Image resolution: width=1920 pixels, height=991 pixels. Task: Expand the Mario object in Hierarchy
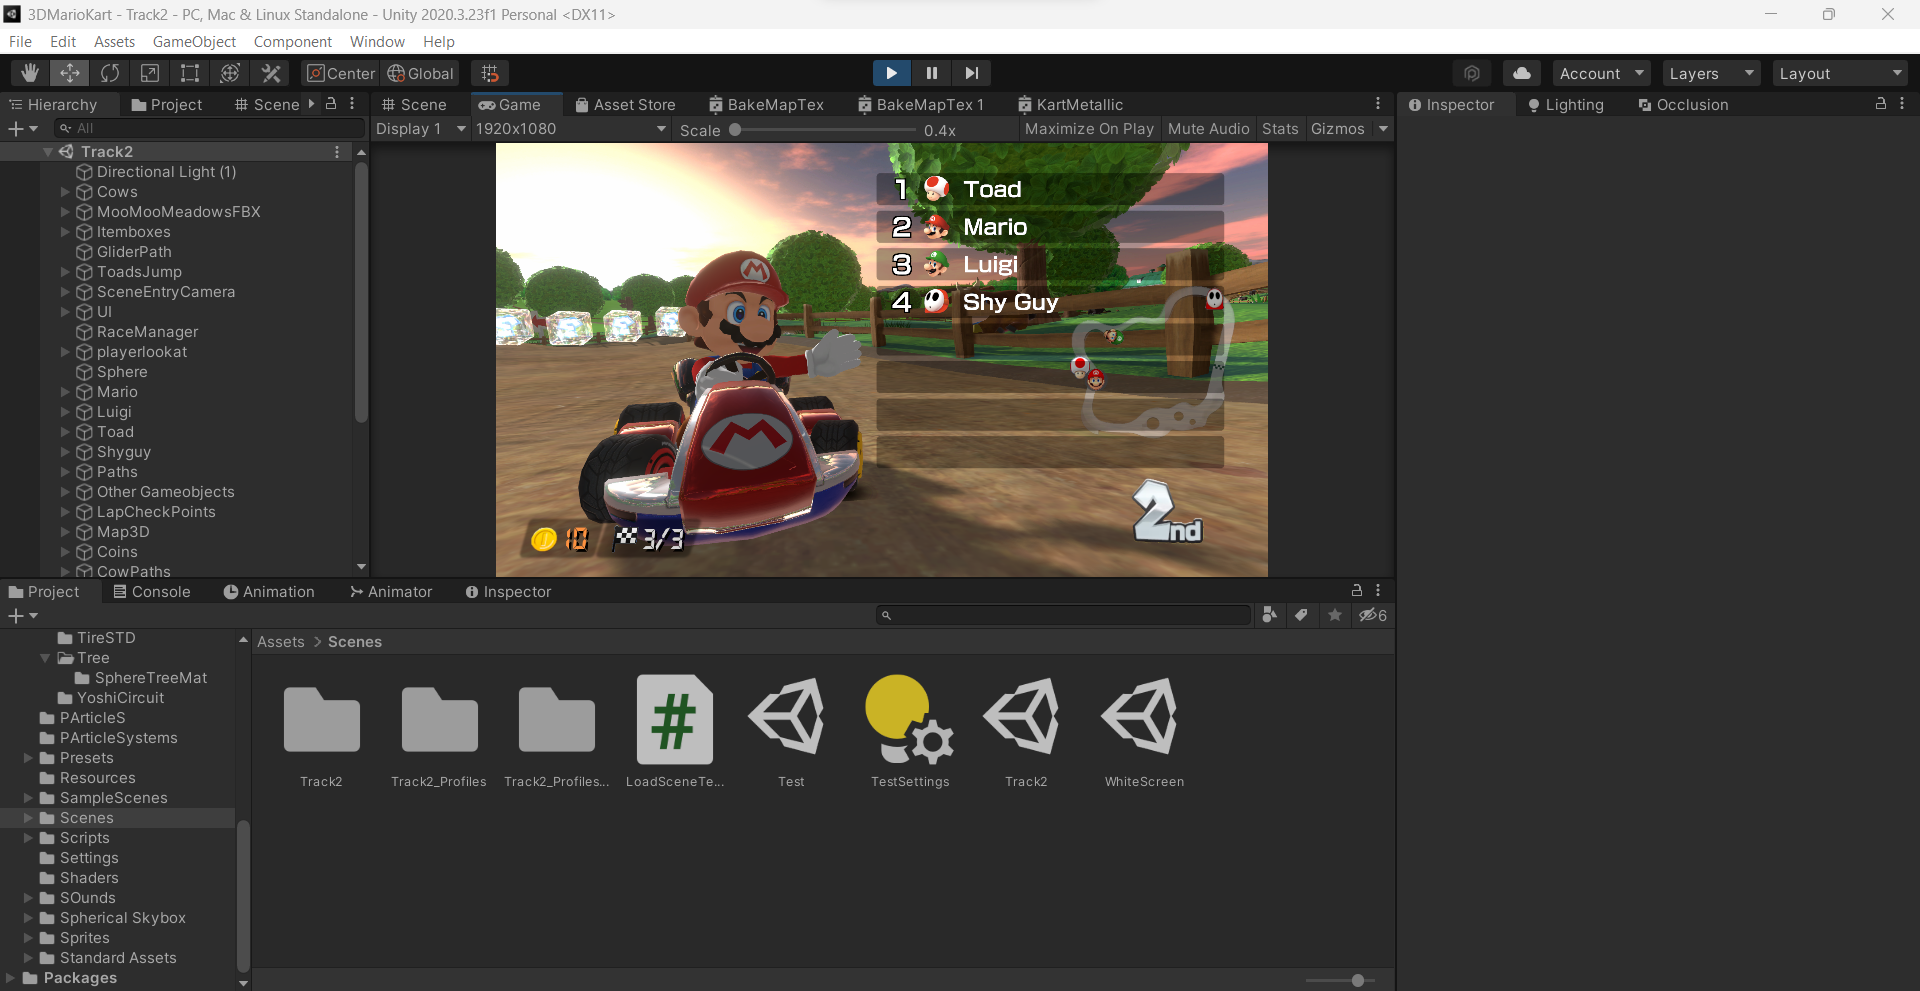click(x=65, y=392)
